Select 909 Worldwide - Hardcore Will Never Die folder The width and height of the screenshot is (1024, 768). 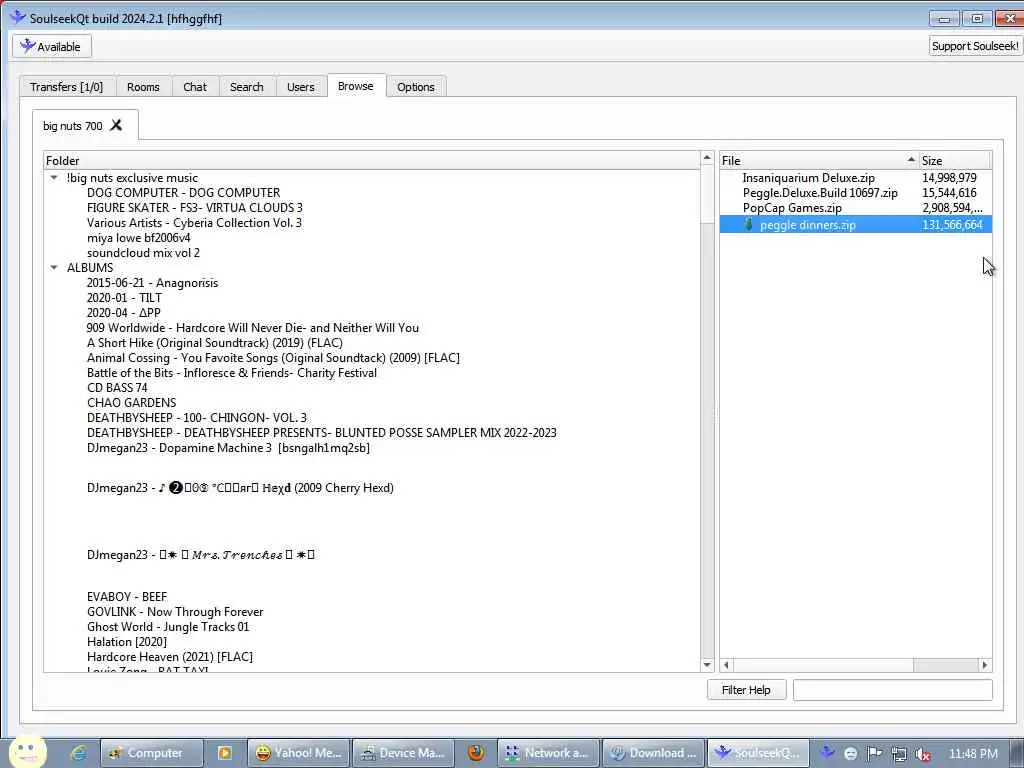pyautogui.click(x=253, y=328)
